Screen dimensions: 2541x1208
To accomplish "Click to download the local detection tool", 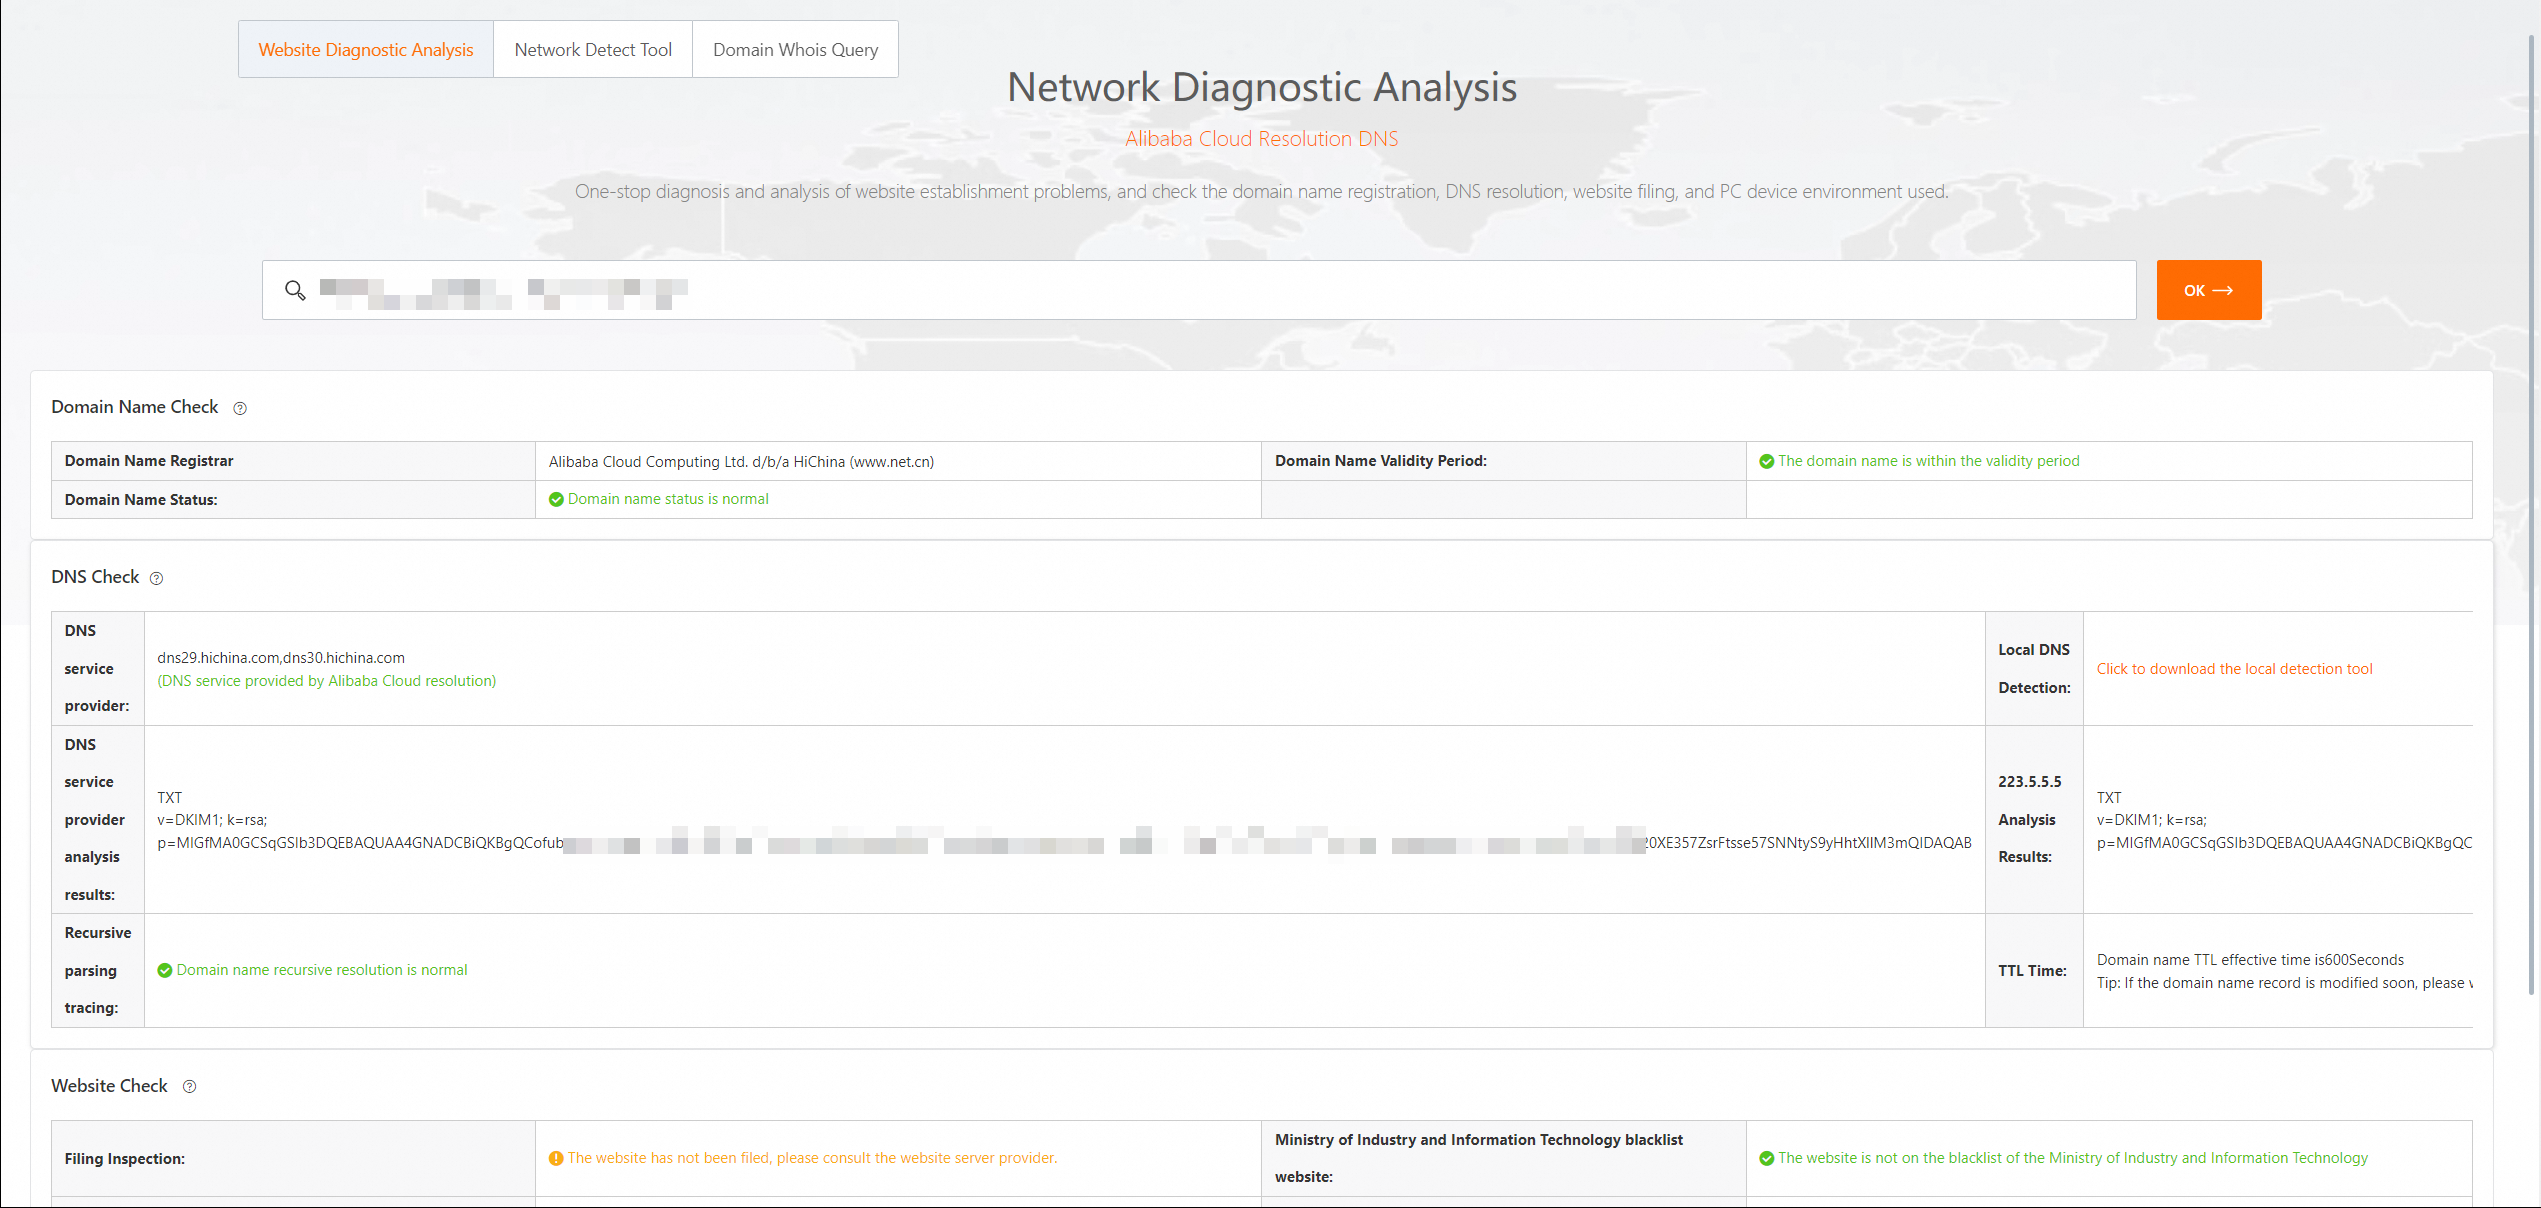I will (x=2233, y=669).
